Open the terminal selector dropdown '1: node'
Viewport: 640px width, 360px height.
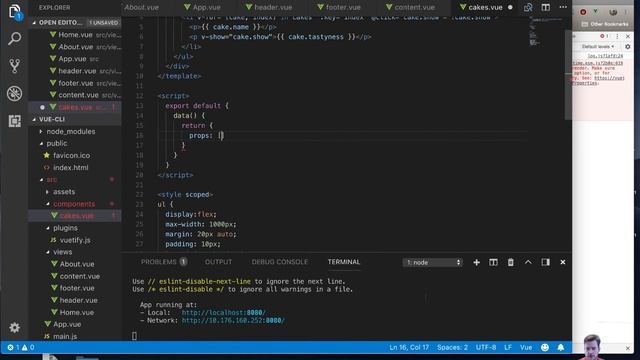coord(433,262)
